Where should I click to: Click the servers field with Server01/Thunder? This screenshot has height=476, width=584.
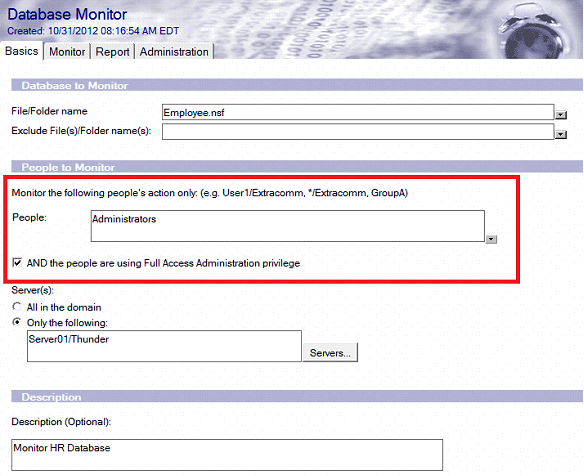click(x=164, y=346)
